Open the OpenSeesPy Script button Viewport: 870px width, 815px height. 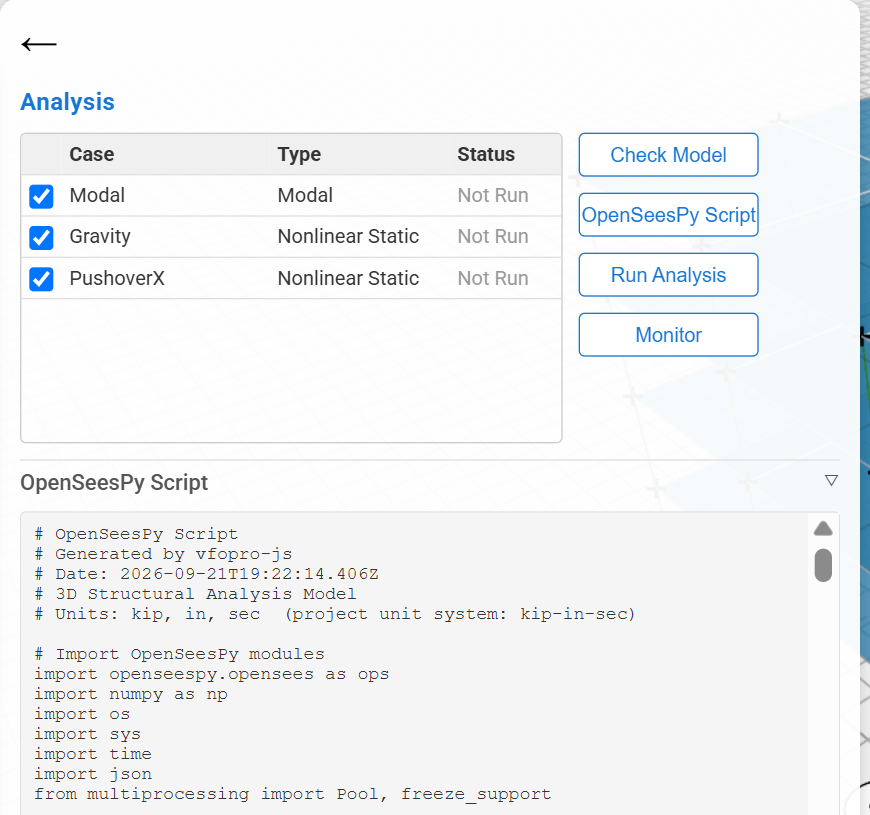click(668, 215)
